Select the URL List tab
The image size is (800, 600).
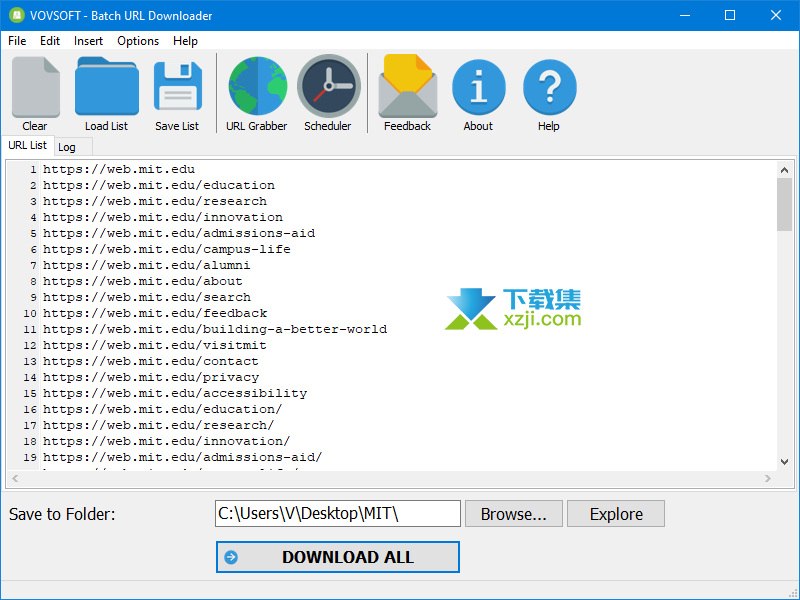tap(28, 145)
